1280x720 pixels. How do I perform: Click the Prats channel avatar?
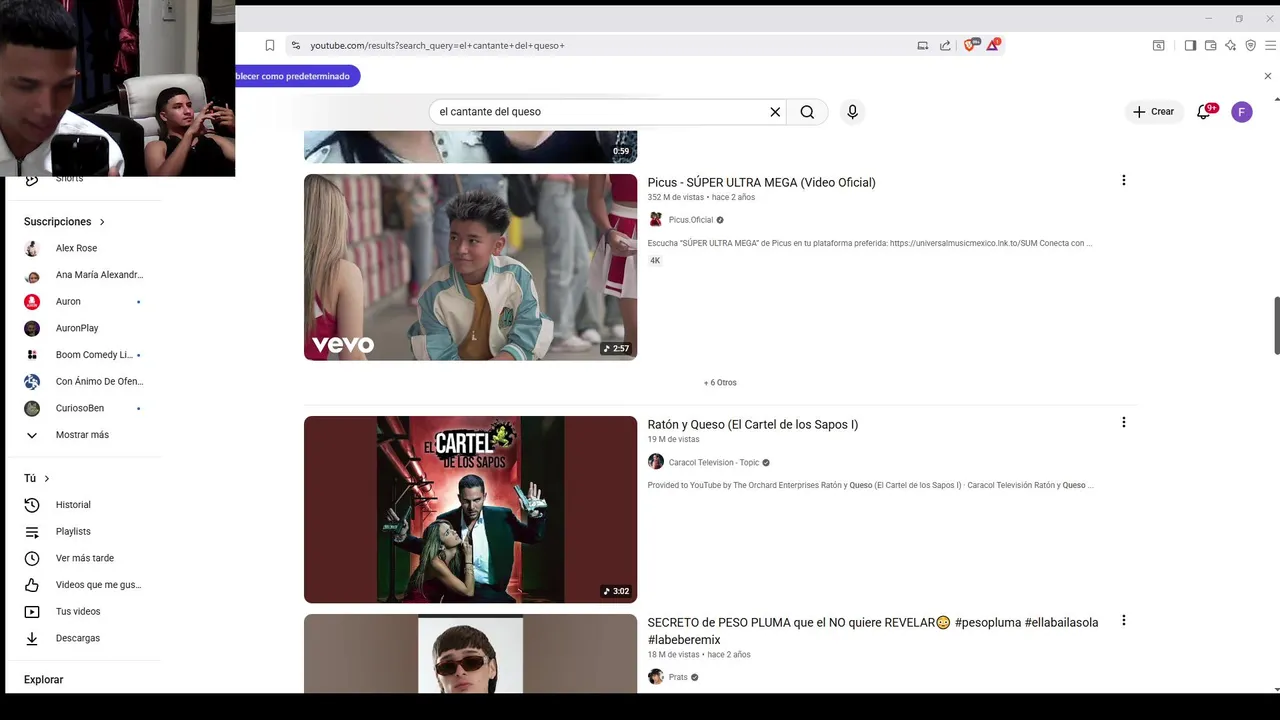pos(656,677)
